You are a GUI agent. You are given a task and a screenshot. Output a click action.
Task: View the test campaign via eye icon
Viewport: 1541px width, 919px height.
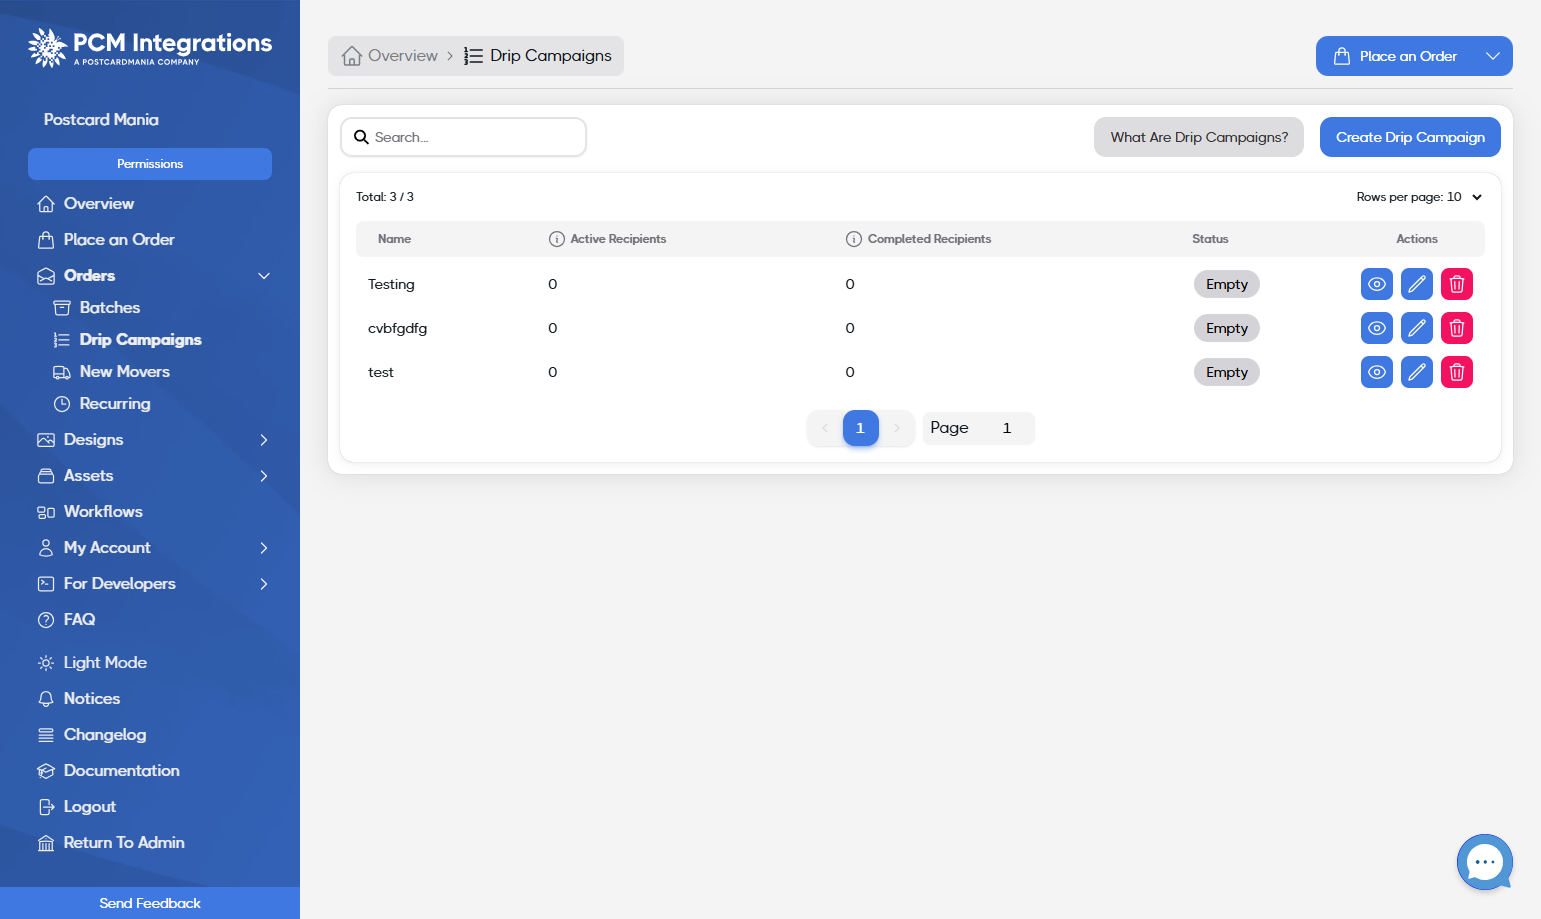[1377, 372]
